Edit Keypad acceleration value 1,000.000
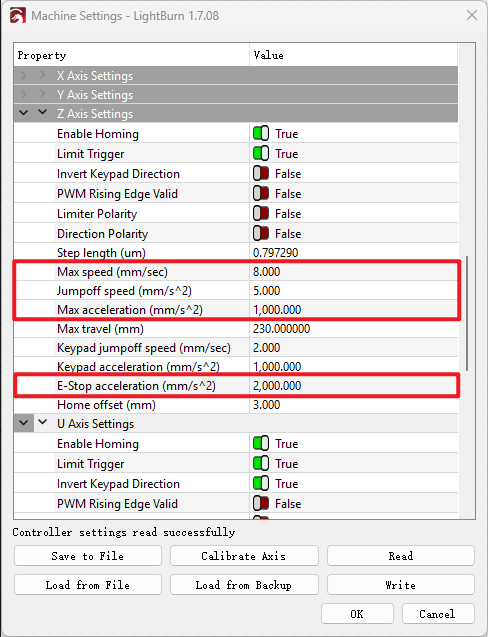488x637 pixels. [x=277, y=366]
